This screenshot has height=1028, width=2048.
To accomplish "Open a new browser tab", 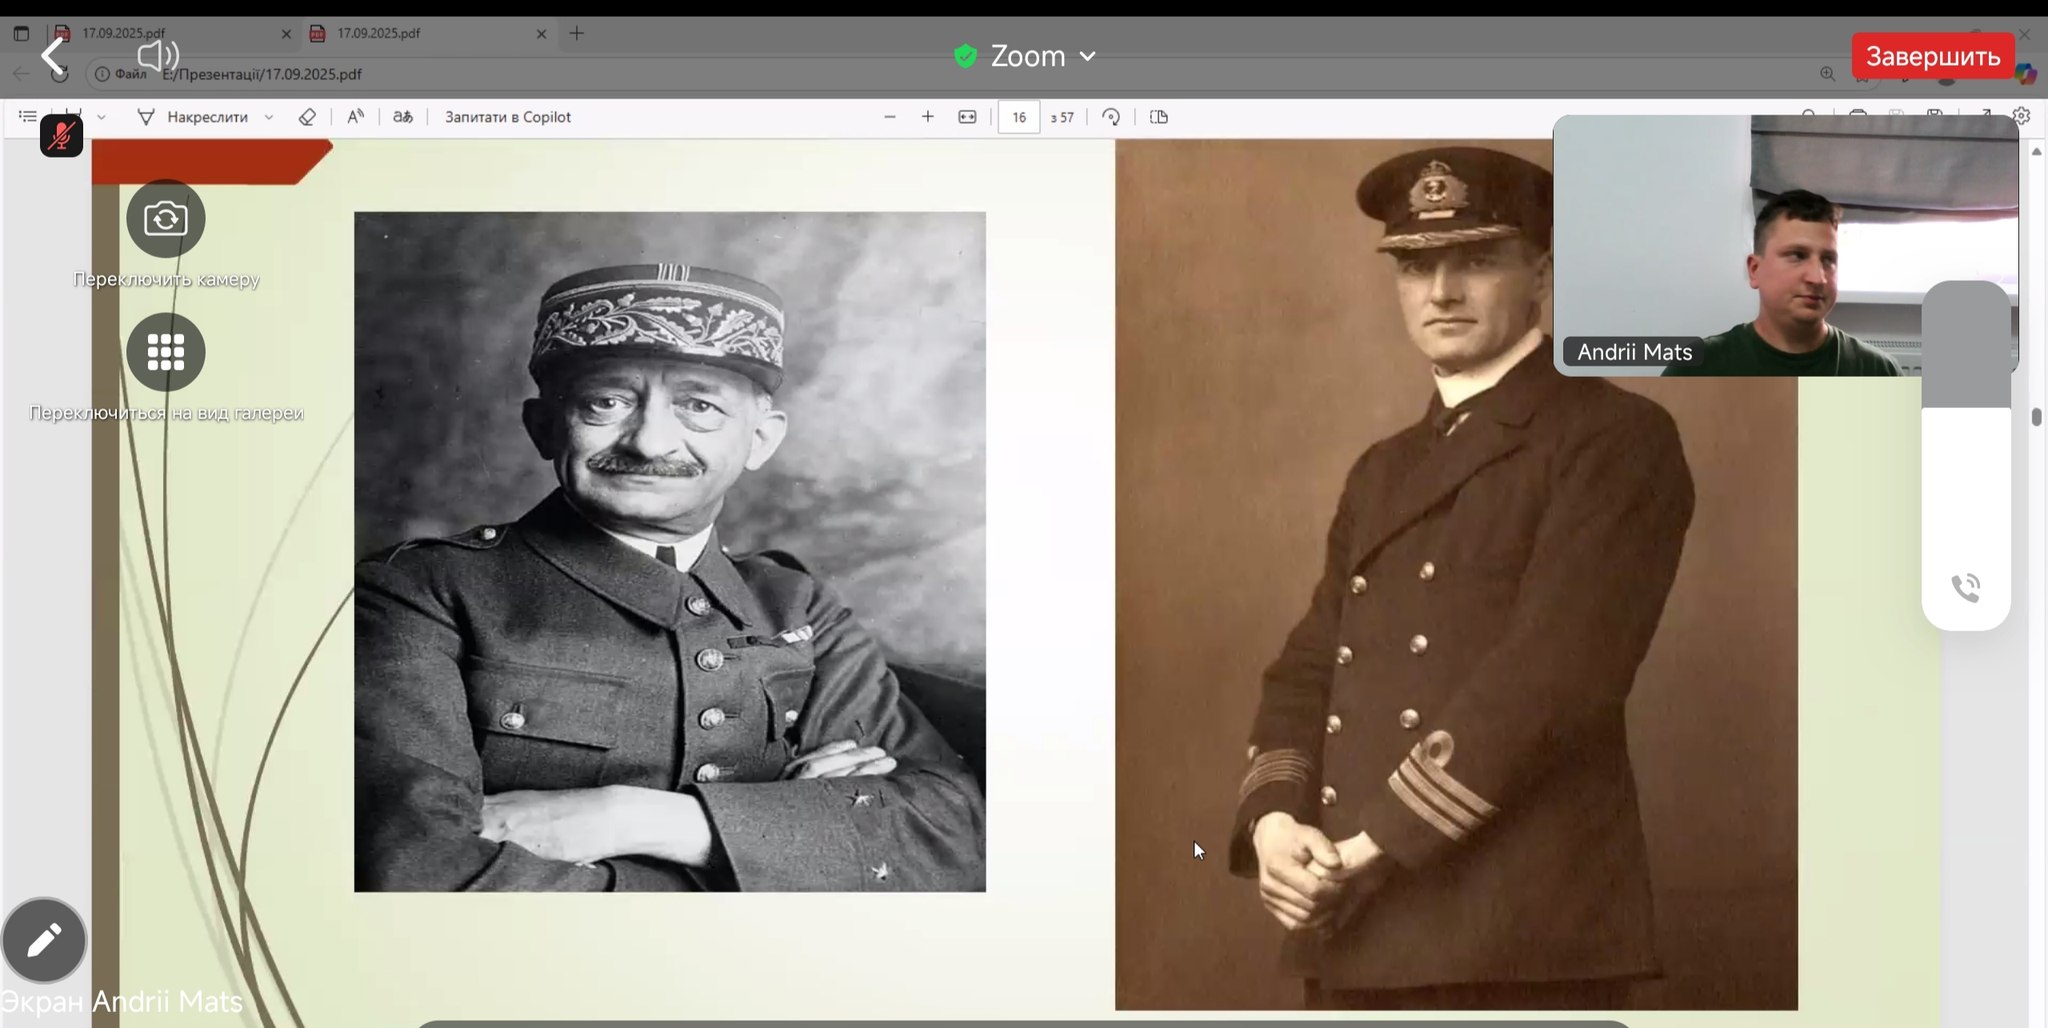I will coord(577,33).
